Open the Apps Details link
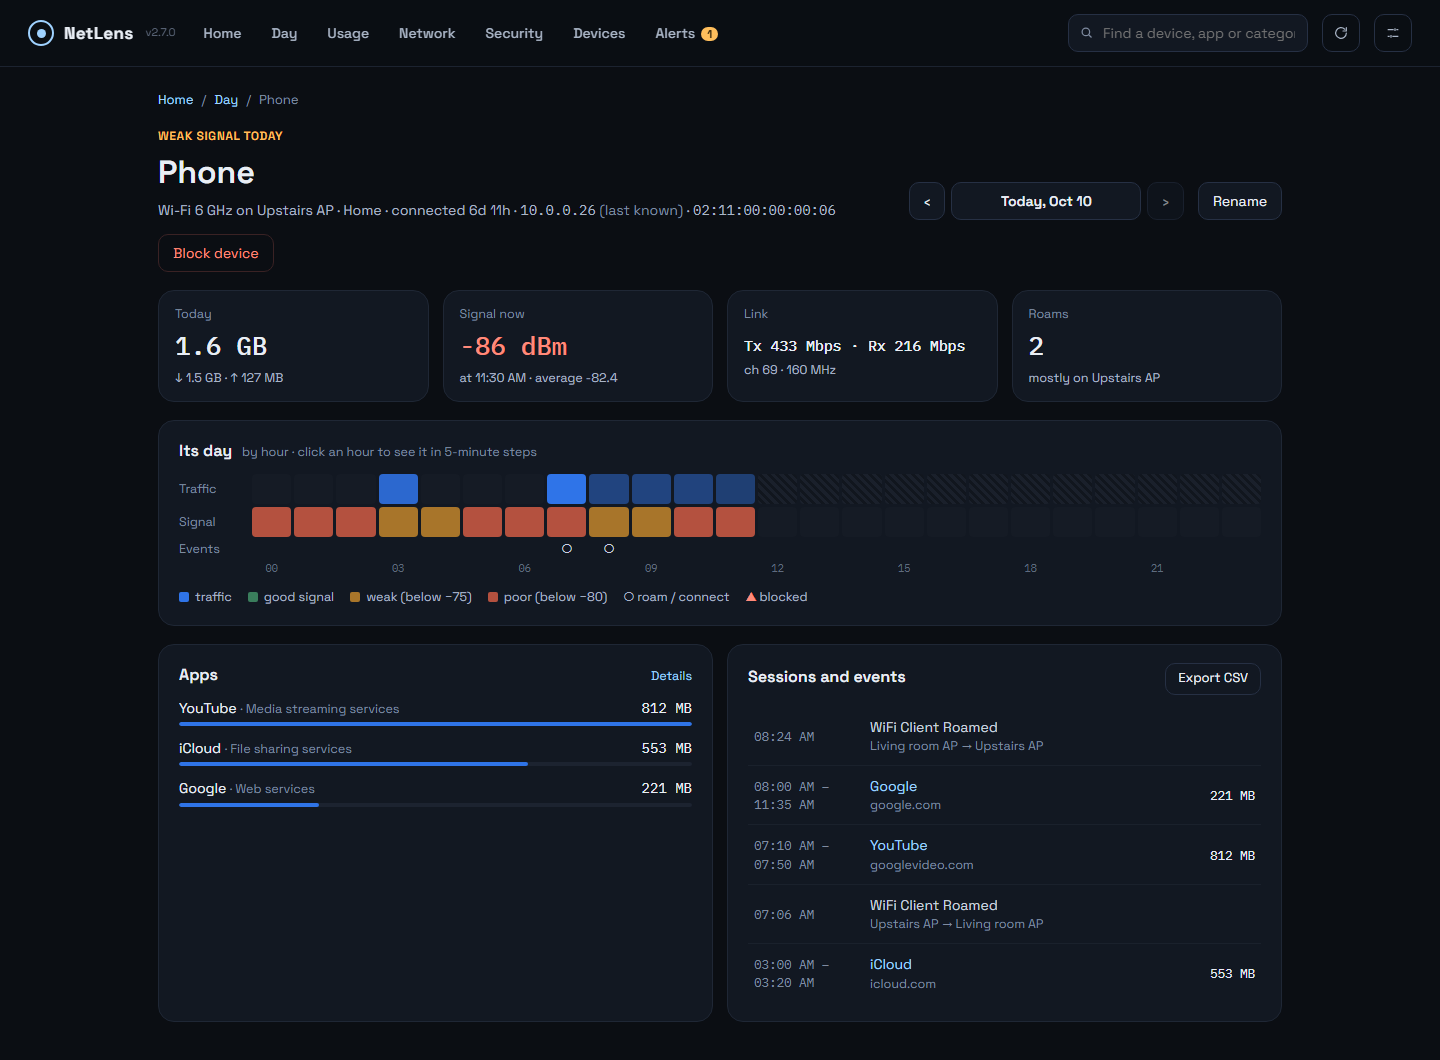The height and width of the screenshot is (1060, 1440). (671, 676)
